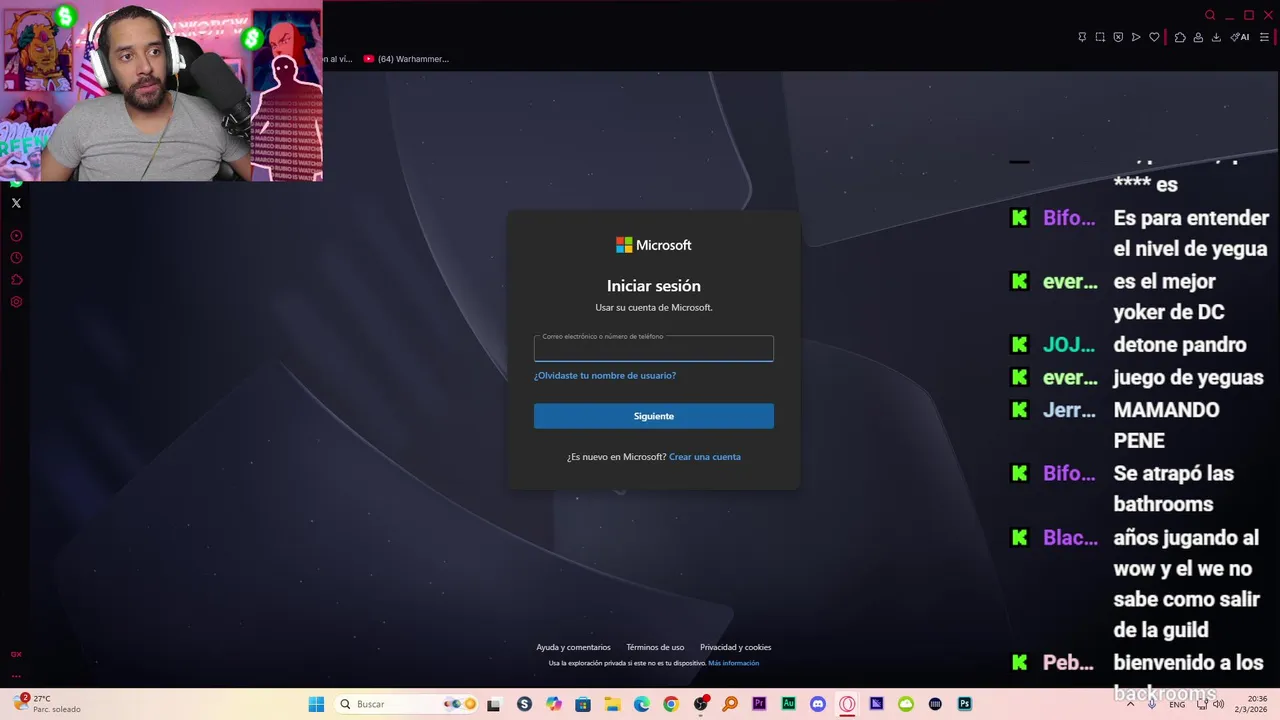1280x720 pixels.
Task: Click chat message 'detone pandro'
Action: 1180,345
